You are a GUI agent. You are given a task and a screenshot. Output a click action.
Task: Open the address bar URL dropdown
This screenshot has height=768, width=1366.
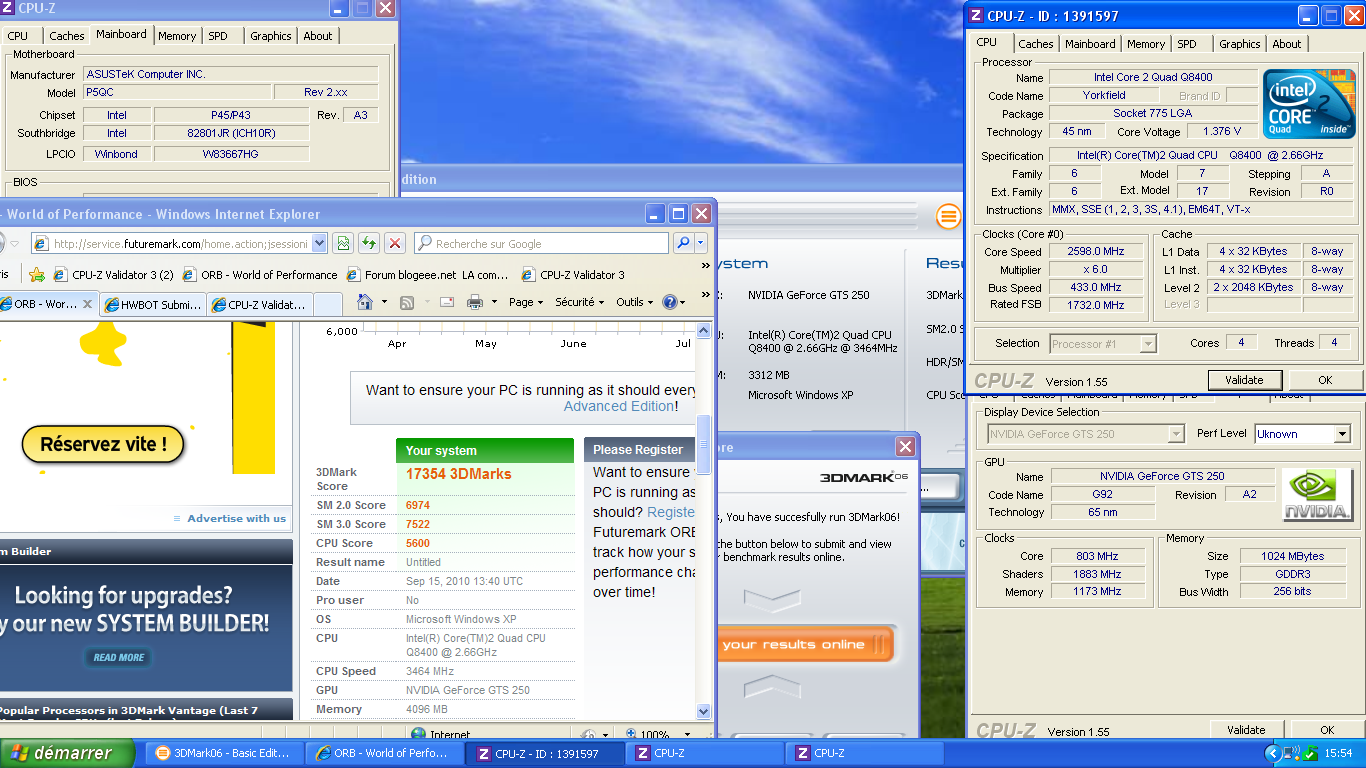point(319,243)
